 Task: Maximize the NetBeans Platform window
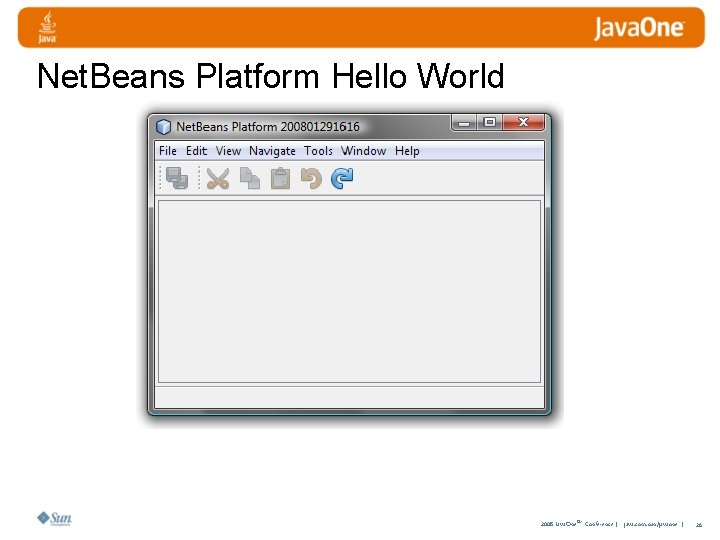click(x=489, y=123)
